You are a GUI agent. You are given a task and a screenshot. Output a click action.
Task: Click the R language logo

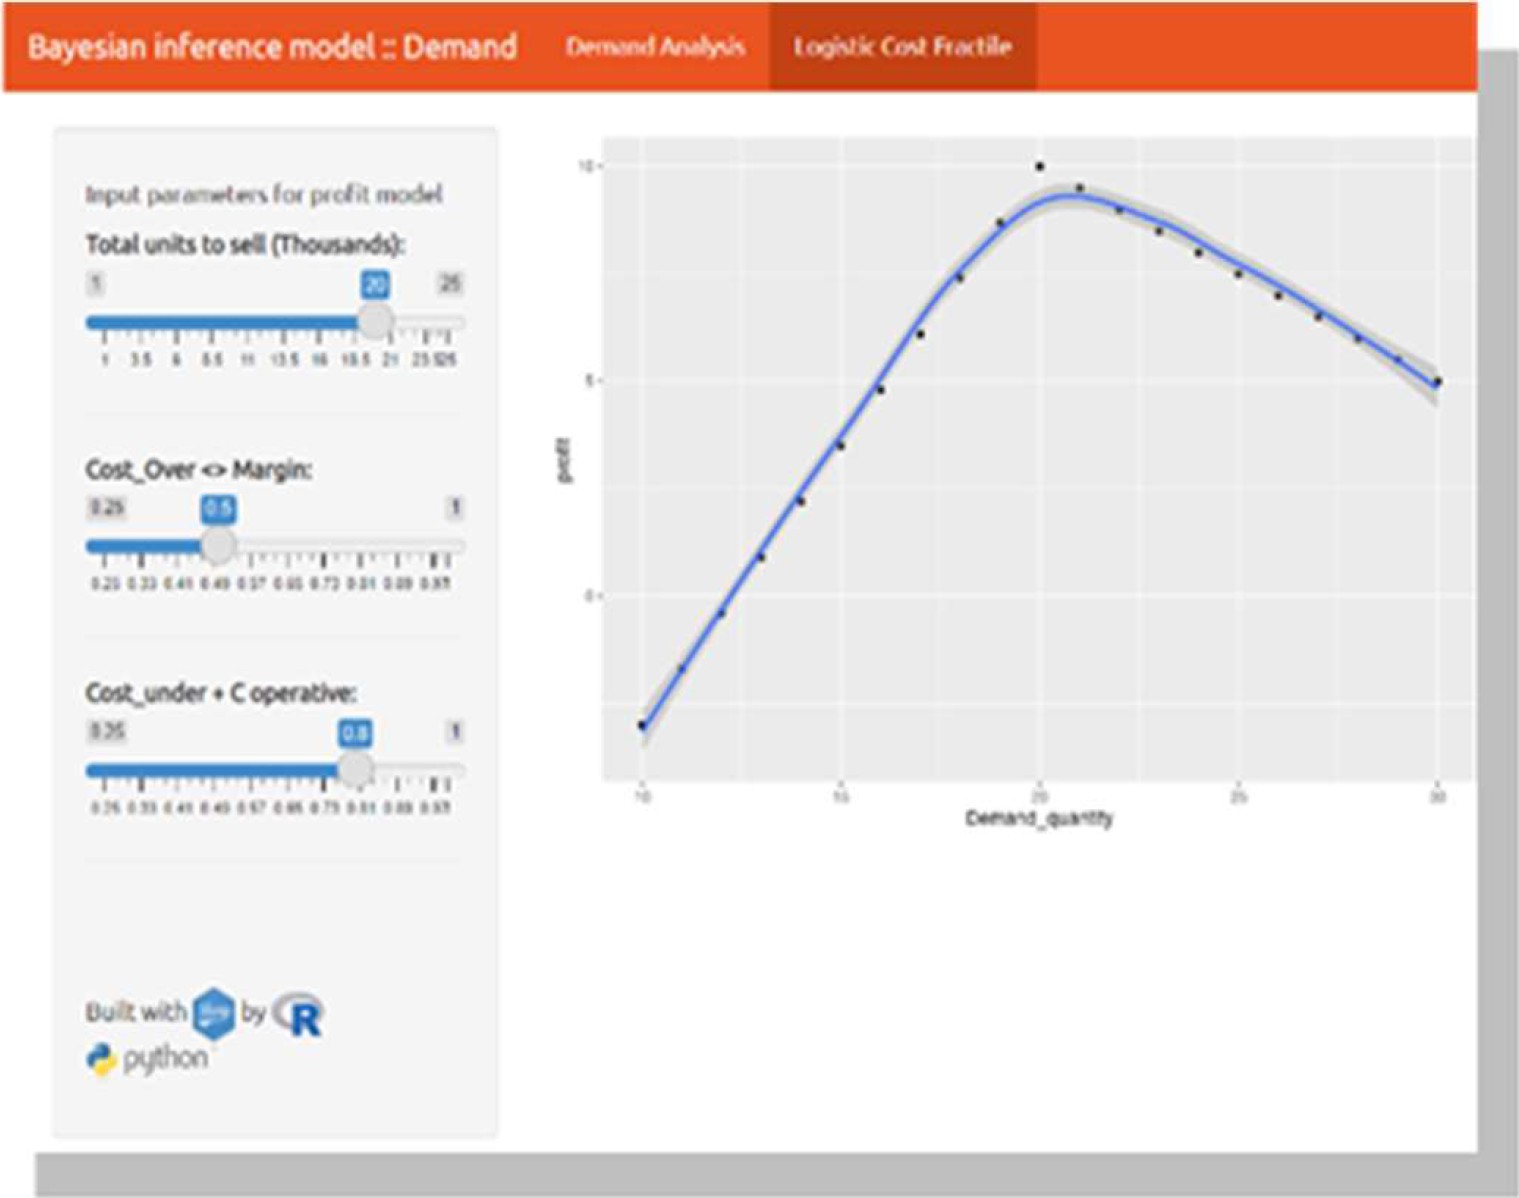300,1015
